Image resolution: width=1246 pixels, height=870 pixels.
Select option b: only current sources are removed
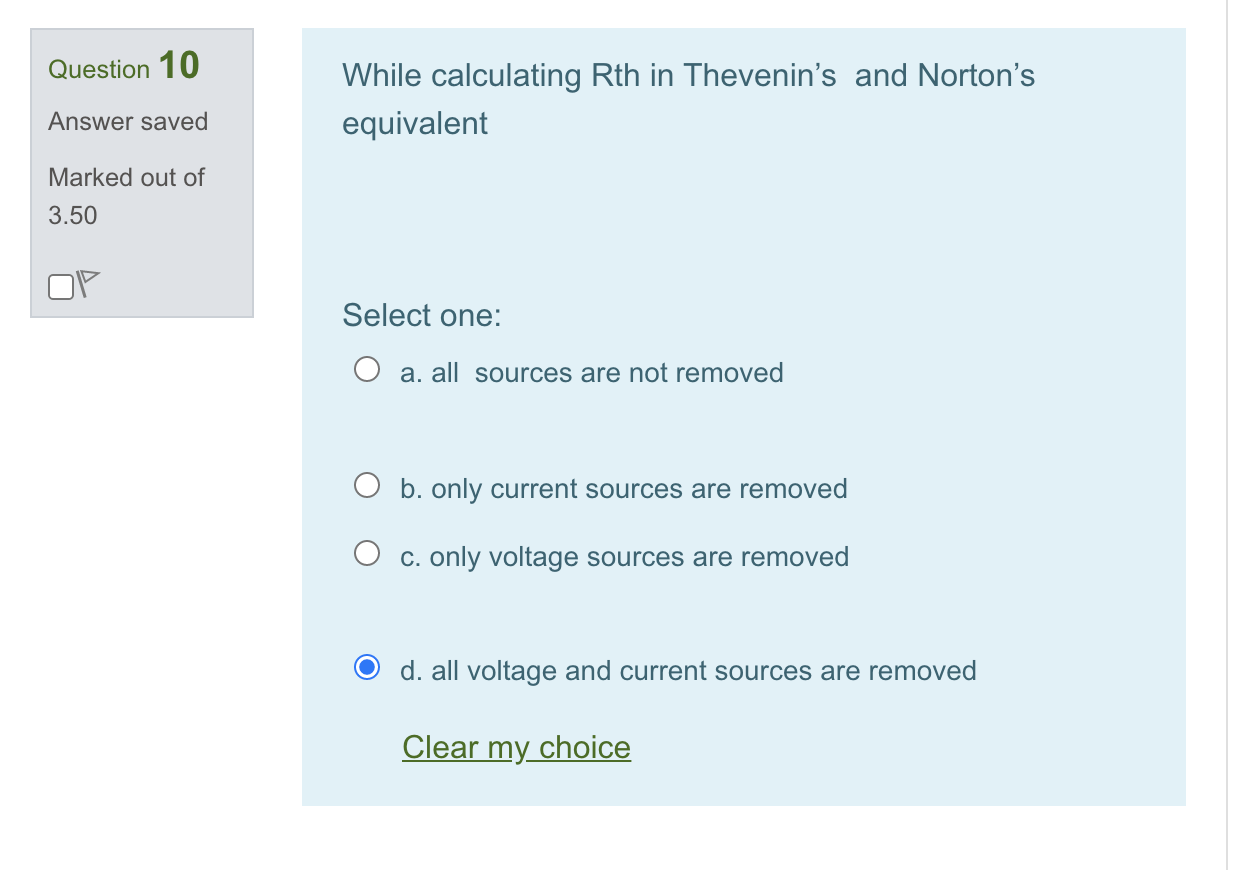(367, 484)
